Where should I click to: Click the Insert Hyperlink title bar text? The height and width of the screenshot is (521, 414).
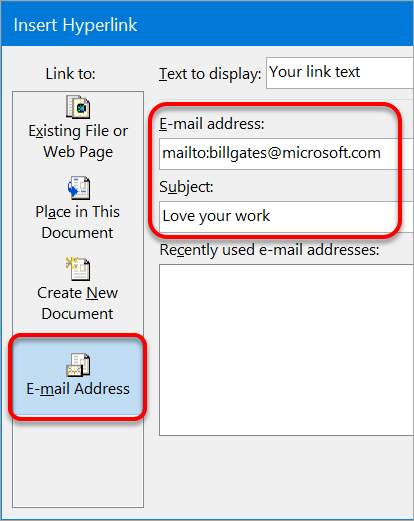[75, 25]
